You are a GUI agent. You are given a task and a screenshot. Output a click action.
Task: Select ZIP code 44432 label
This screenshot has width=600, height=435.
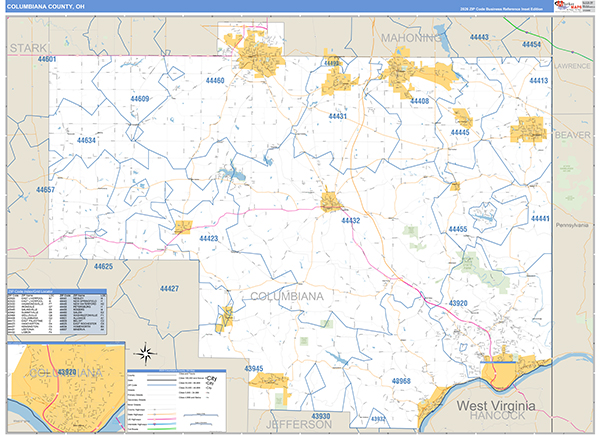tap(350, 220)
